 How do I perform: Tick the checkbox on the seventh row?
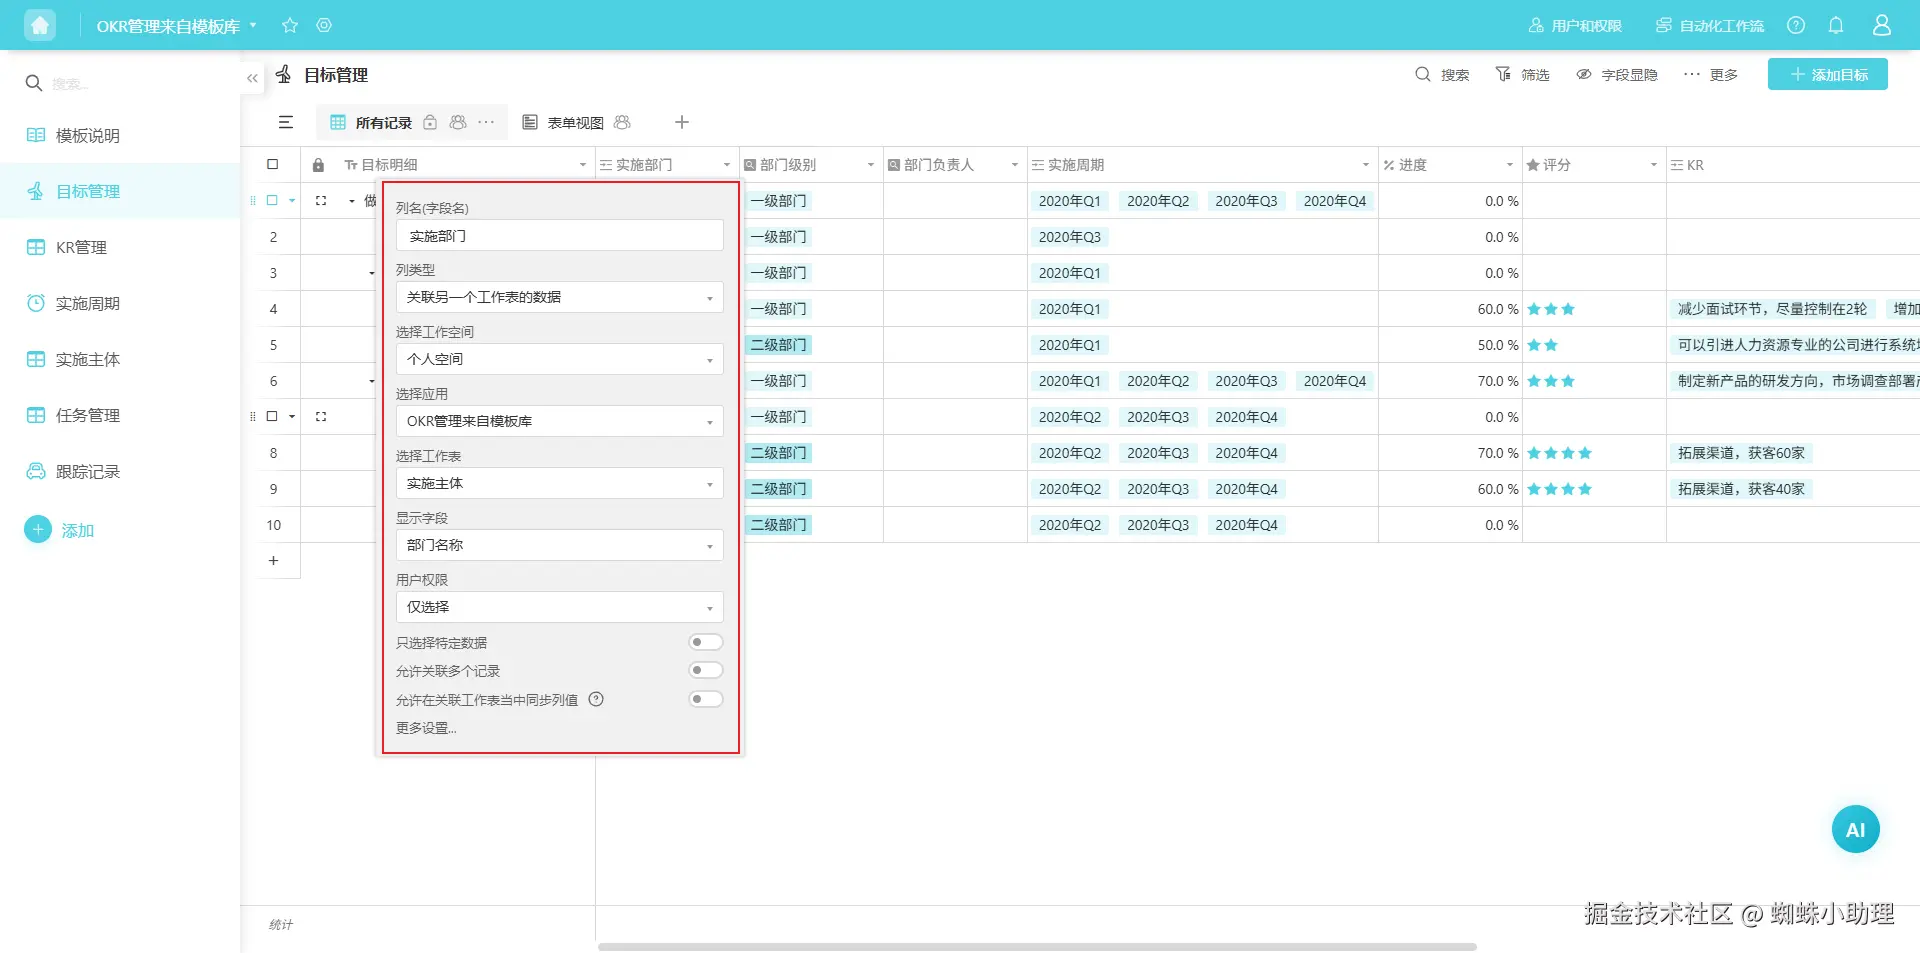[x=272, y=416]
